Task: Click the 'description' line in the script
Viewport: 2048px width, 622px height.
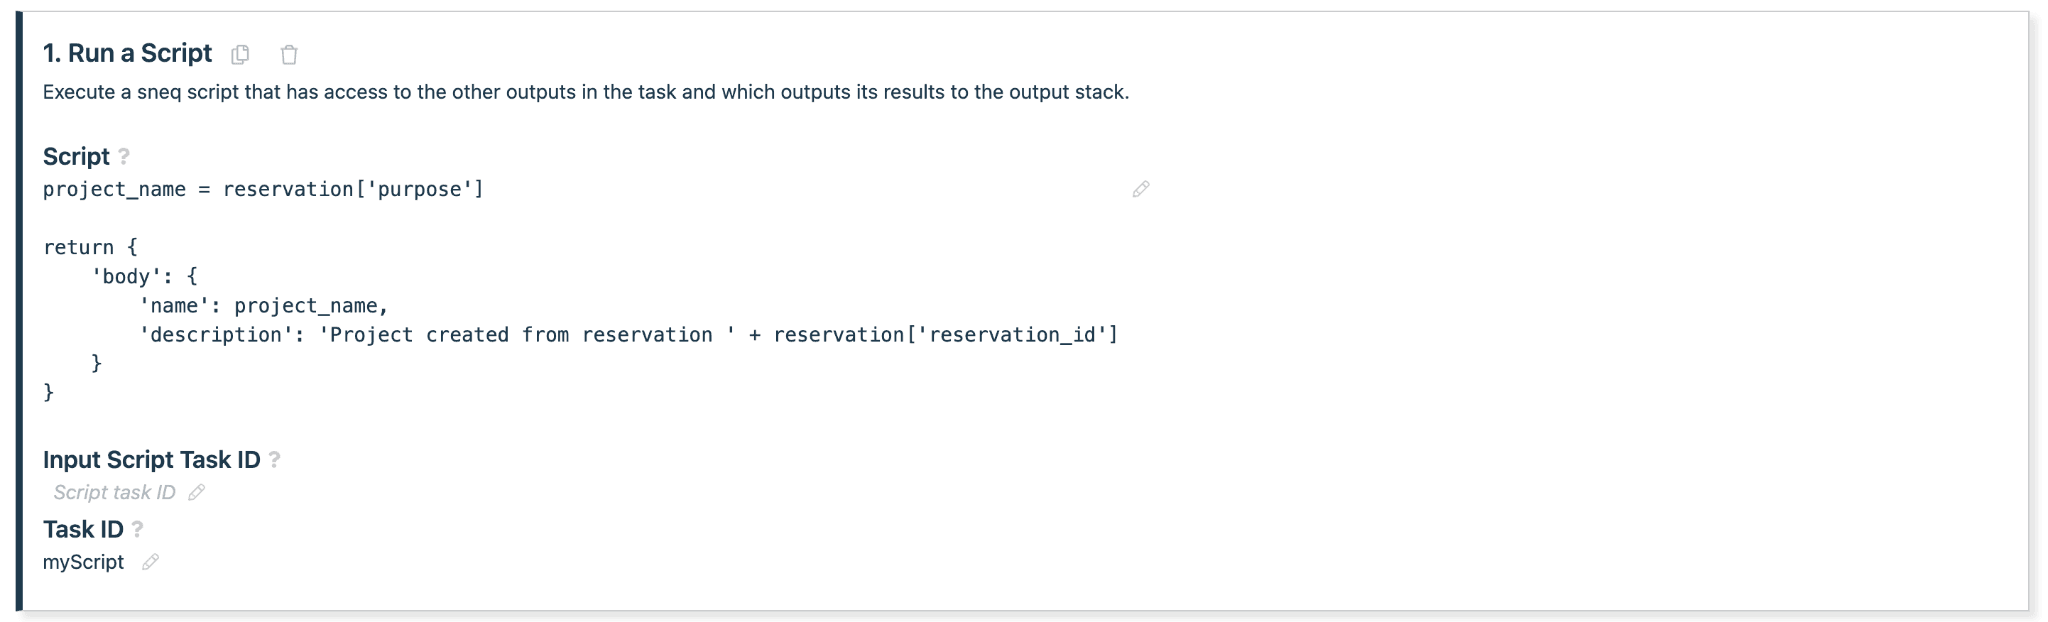Action: (x=628, y=334)
